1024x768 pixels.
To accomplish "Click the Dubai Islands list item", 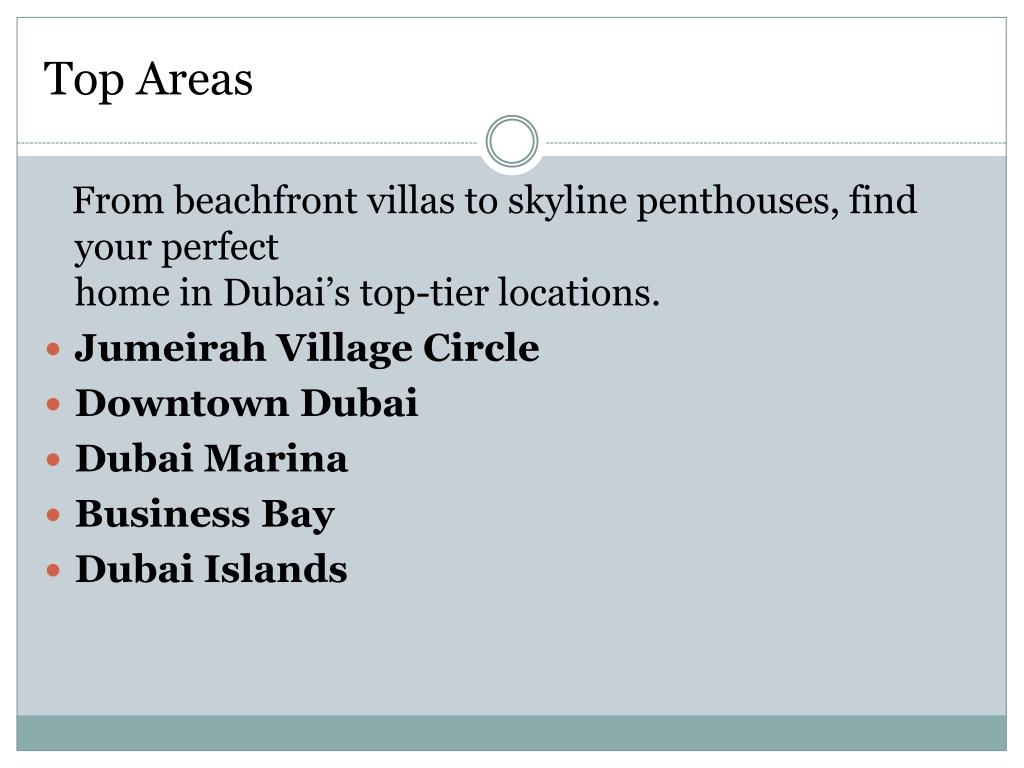I will [x=212, y=569].
